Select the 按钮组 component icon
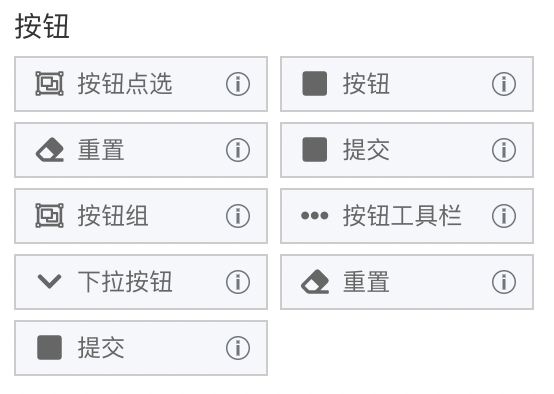 (49, 216)
